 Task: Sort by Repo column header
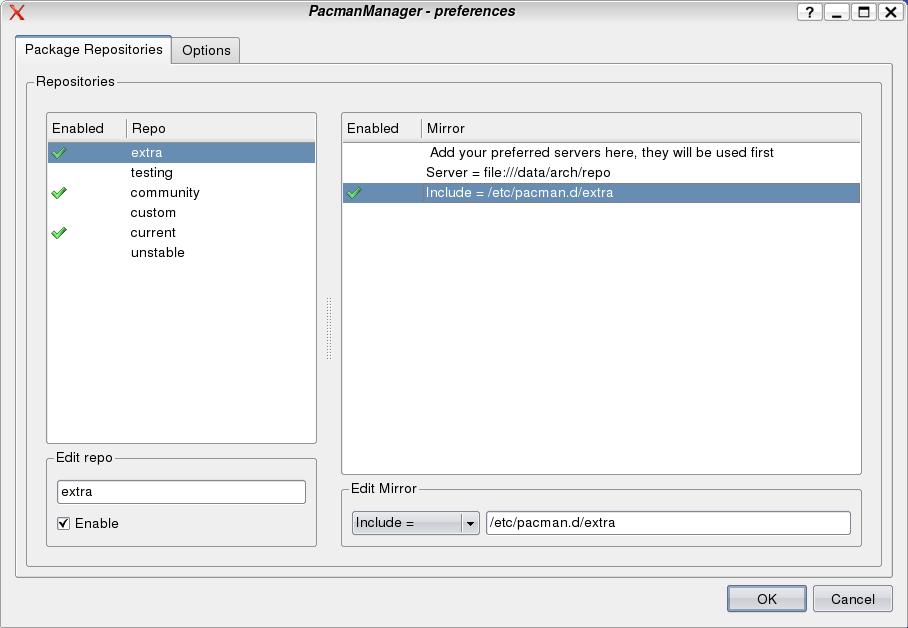click(x=221, y=129)
